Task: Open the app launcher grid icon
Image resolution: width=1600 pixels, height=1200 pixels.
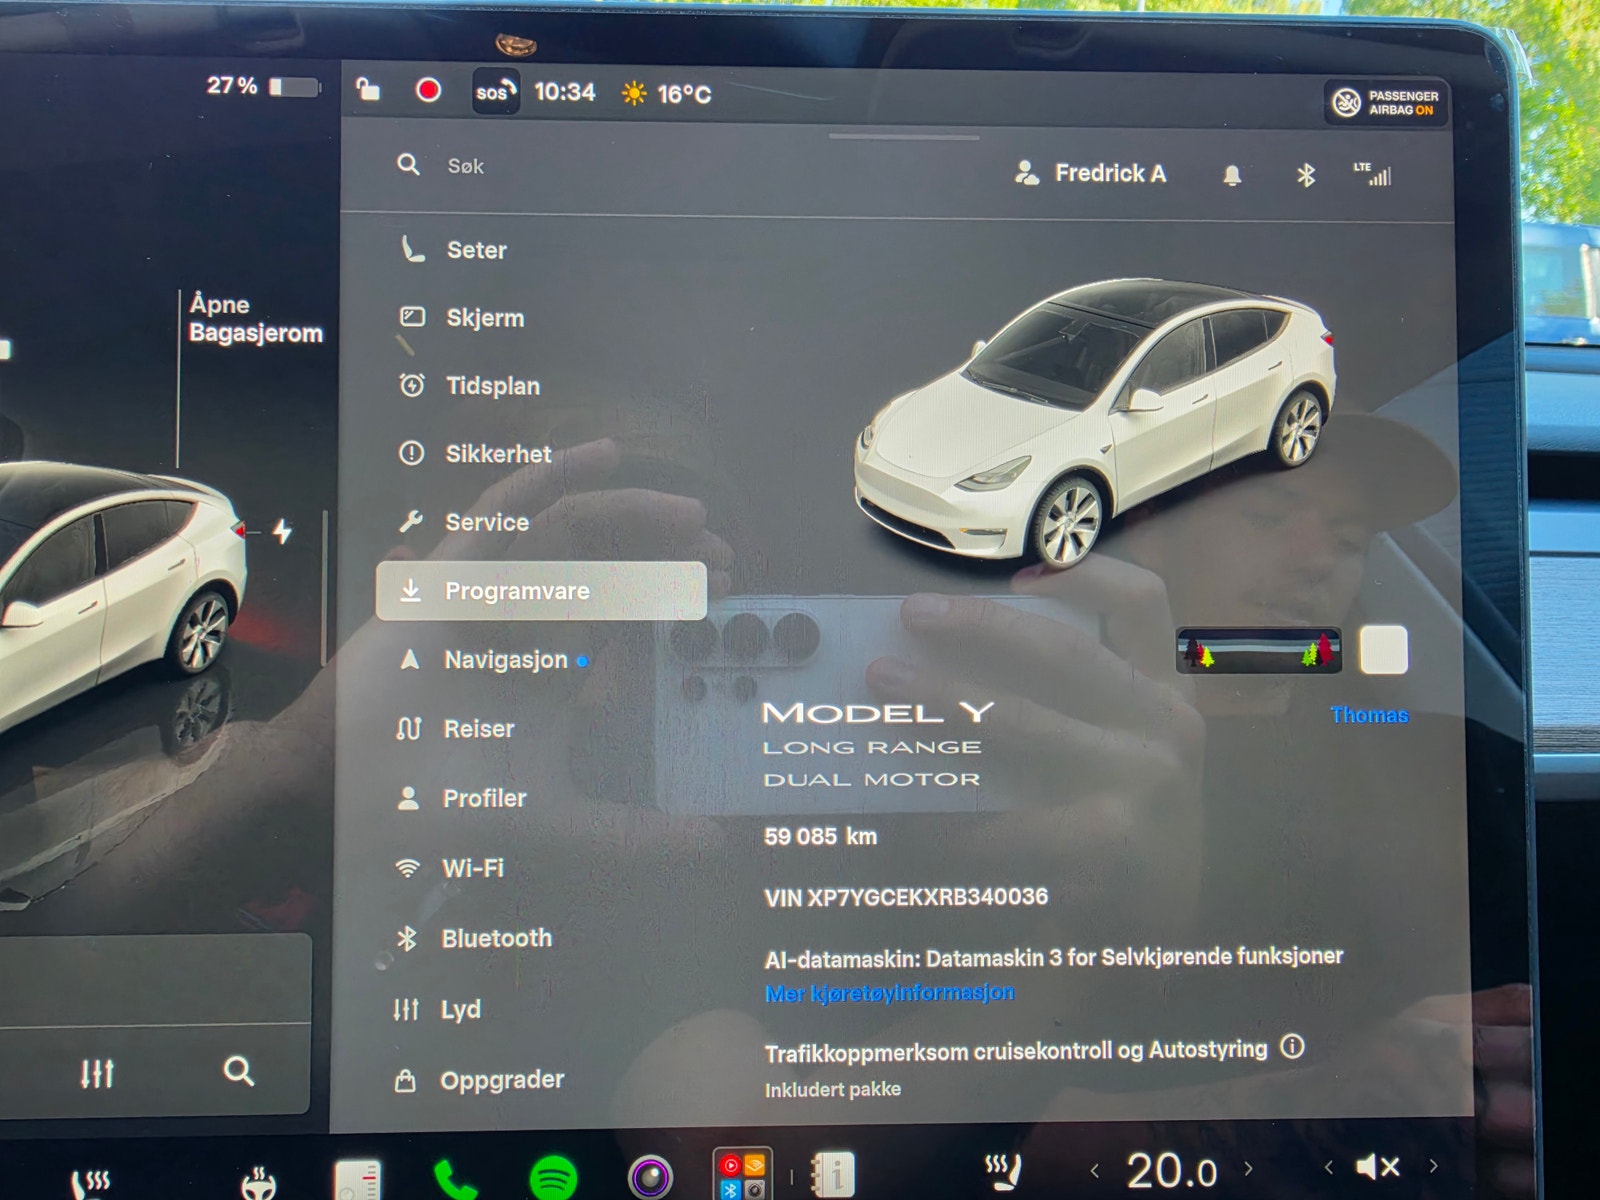Action: tap(742, 1174)
